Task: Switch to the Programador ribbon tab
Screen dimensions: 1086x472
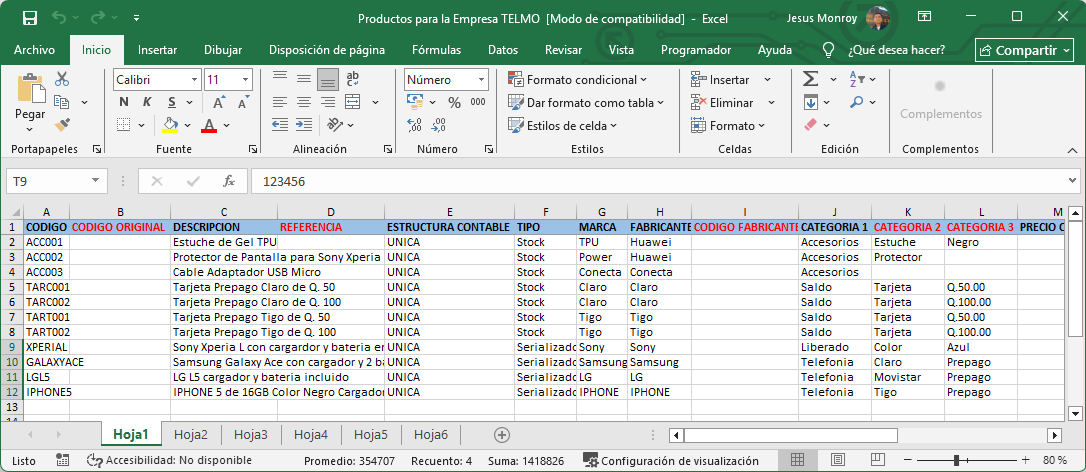Action: [x=695, y=50]
